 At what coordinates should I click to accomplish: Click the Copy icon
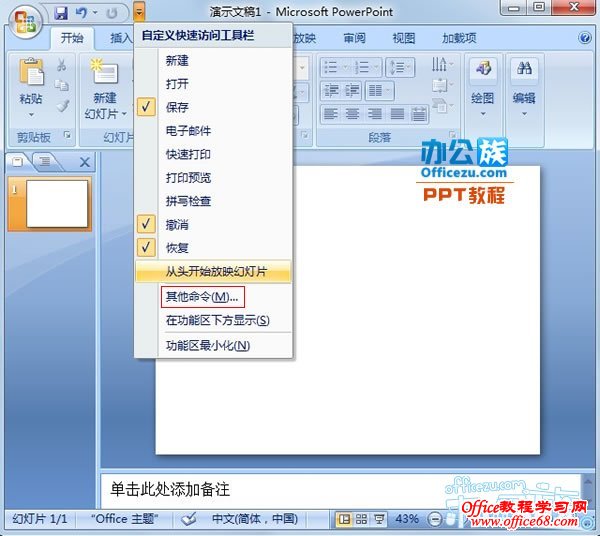click(x=62, y=85)
